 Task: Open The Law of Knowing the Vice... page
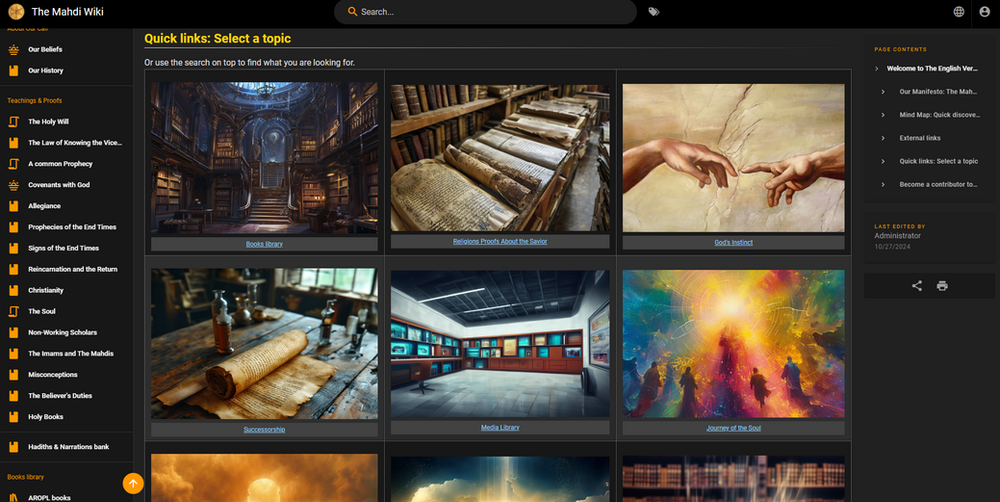tap(75, 143)
